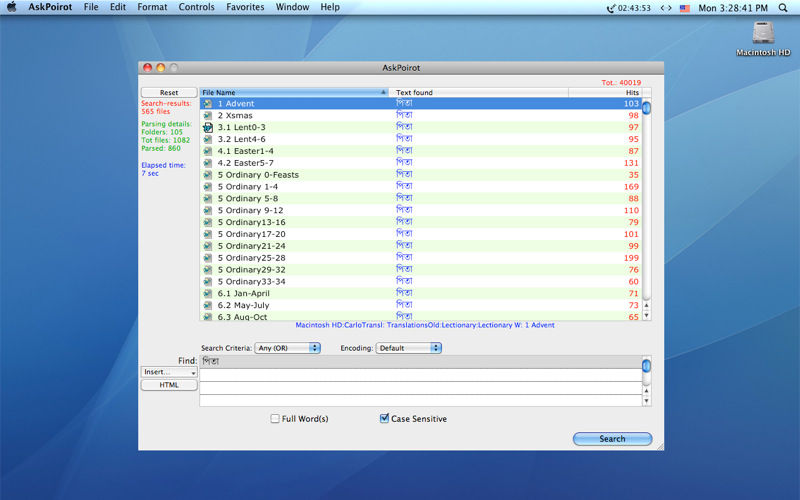Click the file icon beside 2 Xsmas

[x=208, y=115]
